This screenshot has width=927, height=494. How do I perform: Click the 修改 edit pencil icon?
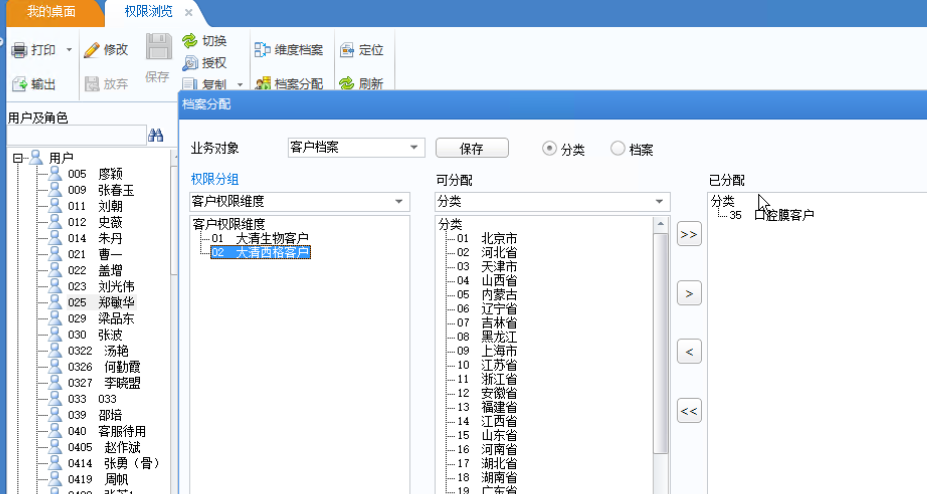(92, 50)
